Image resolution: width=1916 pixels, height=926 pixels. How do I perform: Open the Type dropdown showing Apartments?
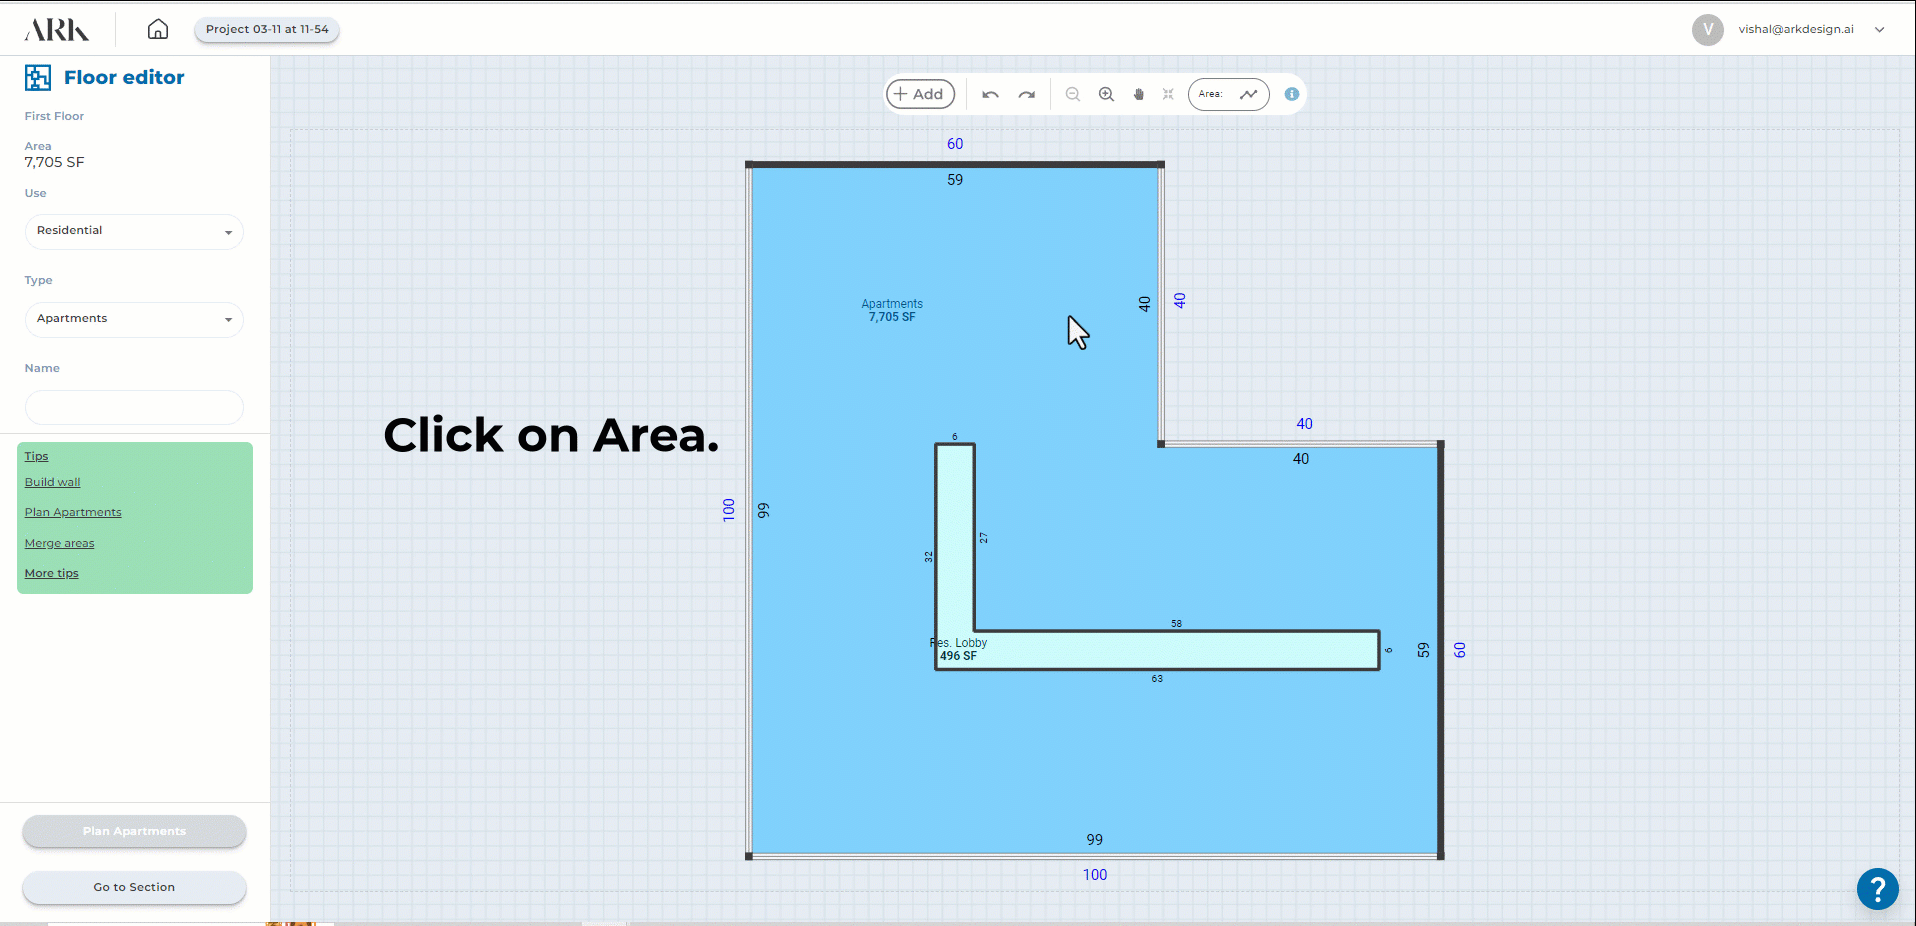click(134, 319)
